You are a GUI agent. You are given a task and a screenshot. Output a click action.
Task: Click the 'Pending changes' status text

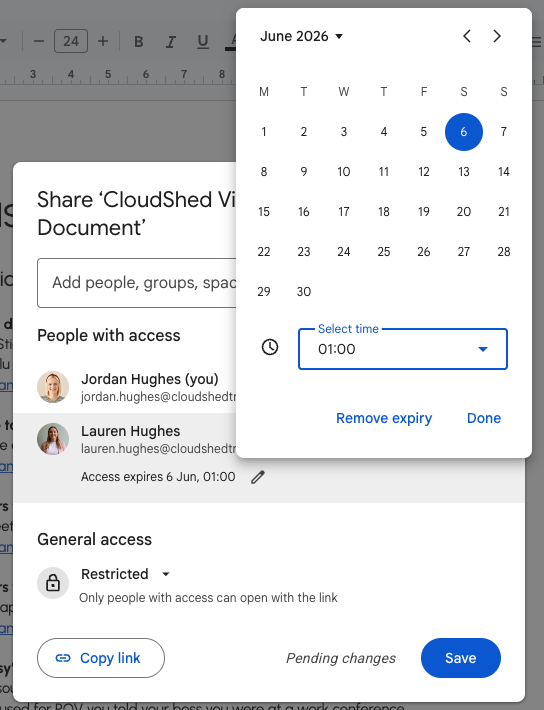[341, 658]
